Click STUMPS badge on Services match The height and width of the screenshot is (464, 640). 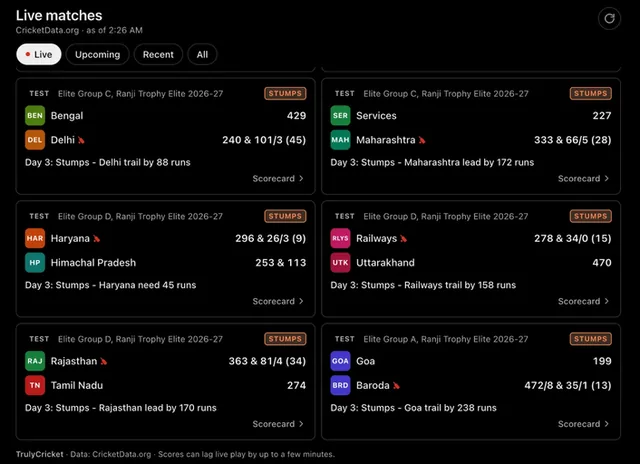coord(591,93)
